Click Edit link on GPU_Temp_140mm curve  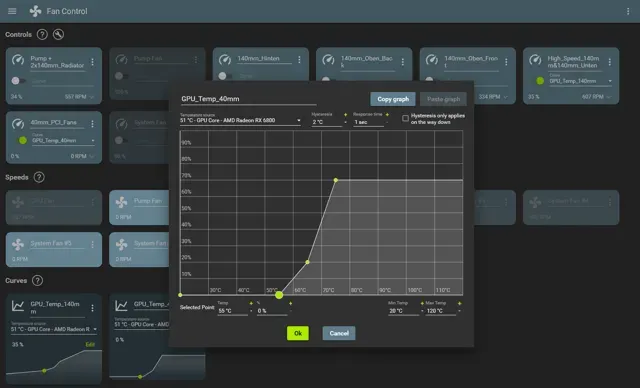(90, 344)
